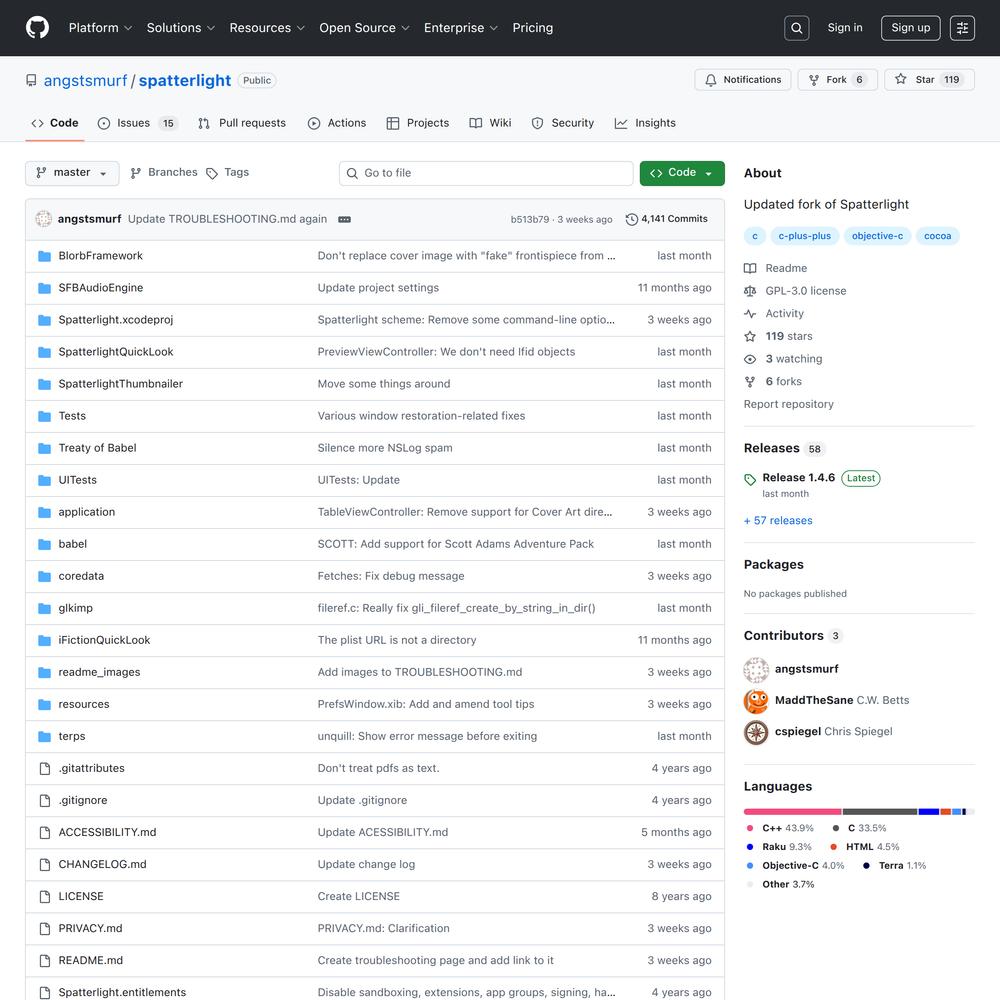Viewport: 1000px width, 1000px height.
Task: Open the master branch dropdown
Action: click(x=72, y=173)
